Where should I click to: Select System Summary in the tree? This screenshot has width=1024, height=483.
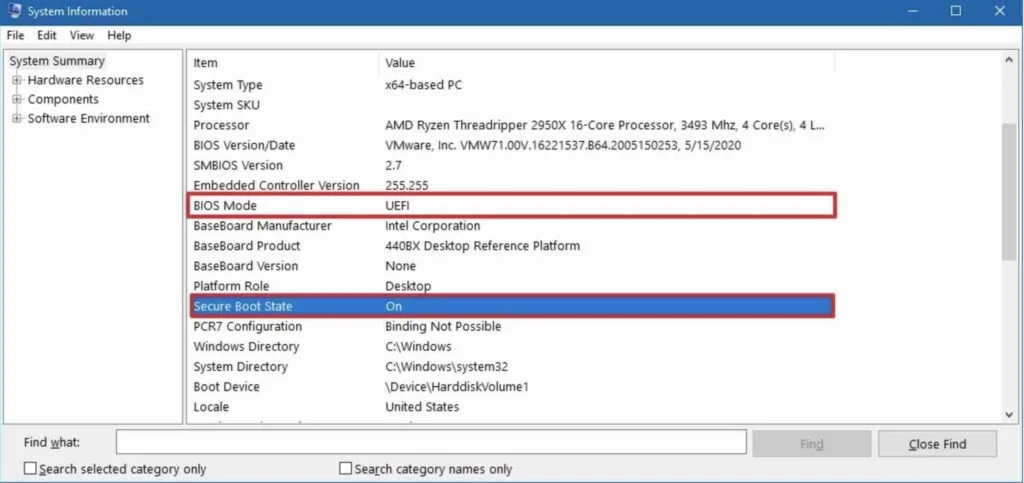57,61
